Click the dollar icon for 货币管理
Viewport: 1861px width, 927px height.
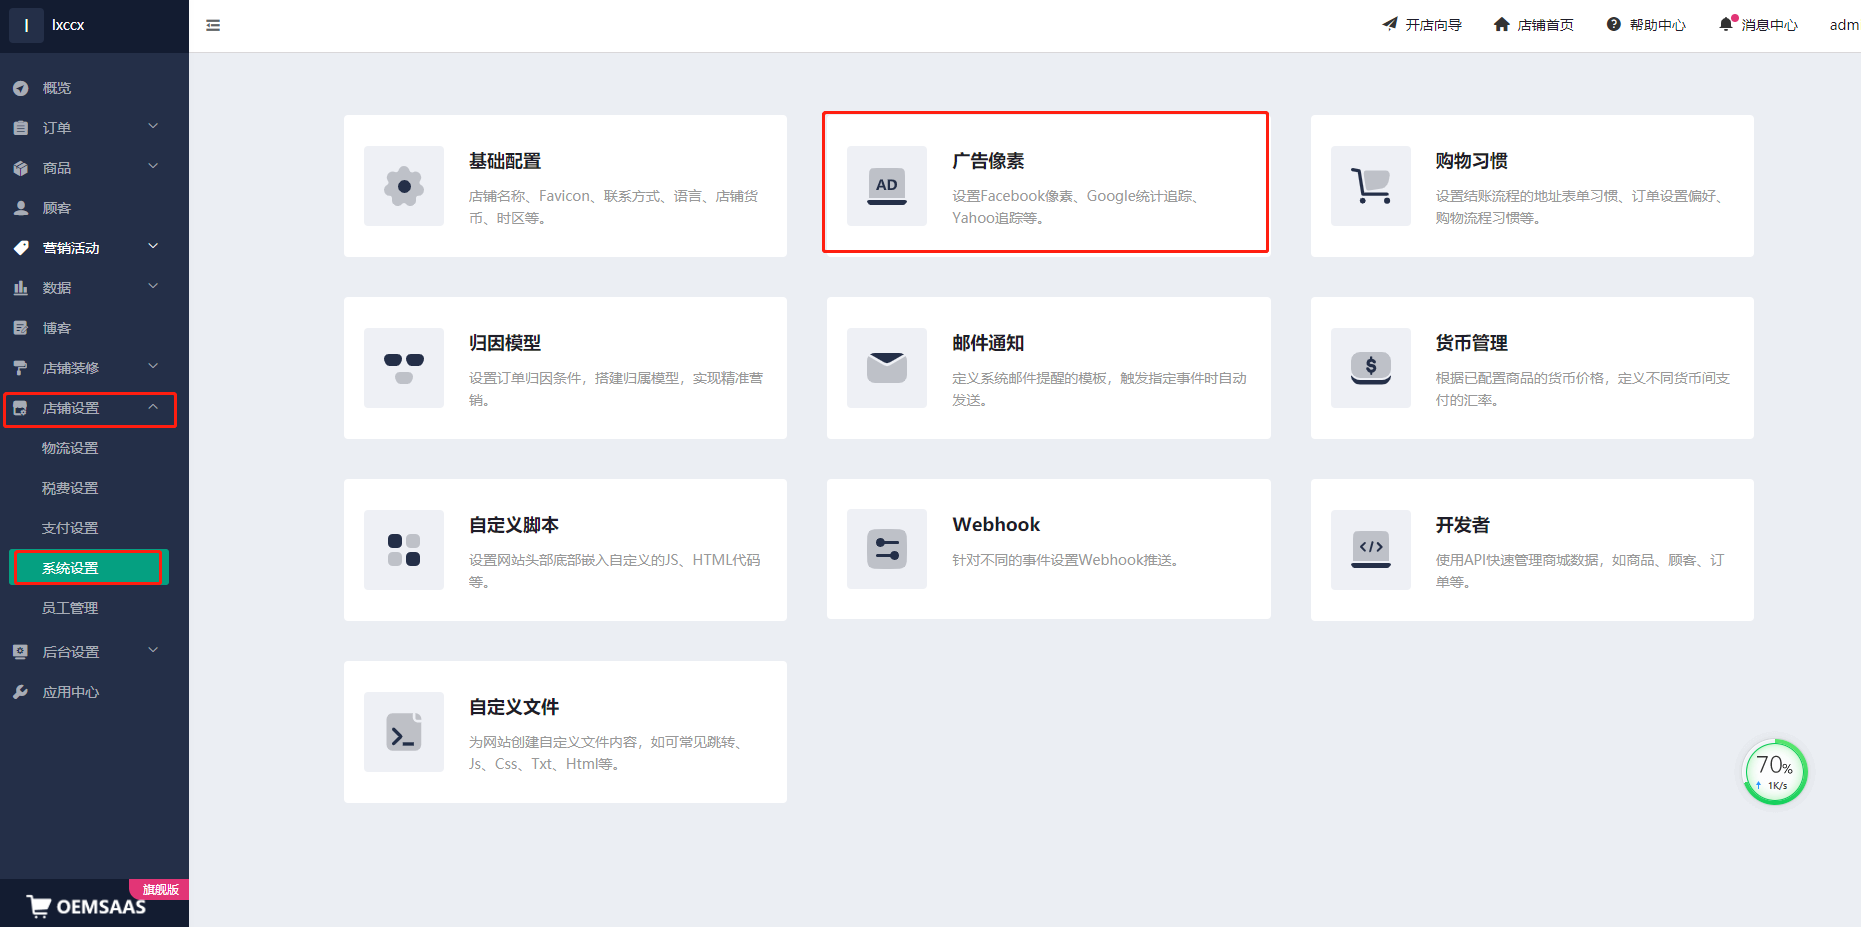pos(1371,368)
